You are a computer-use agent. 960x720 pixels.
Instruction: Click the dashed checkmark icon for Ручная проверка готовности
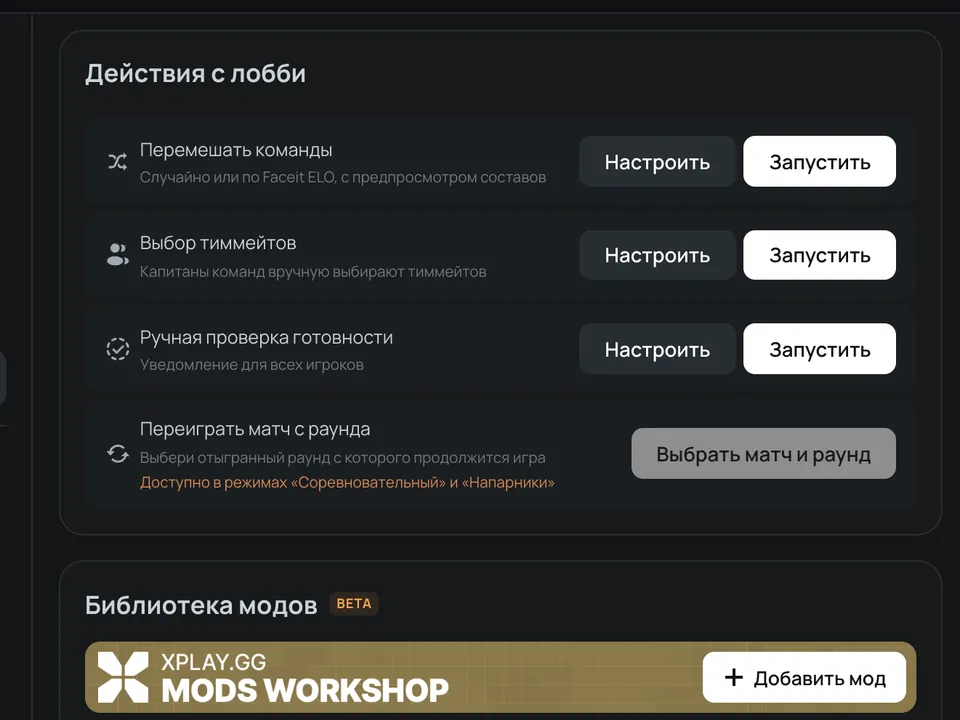(118, 348)
